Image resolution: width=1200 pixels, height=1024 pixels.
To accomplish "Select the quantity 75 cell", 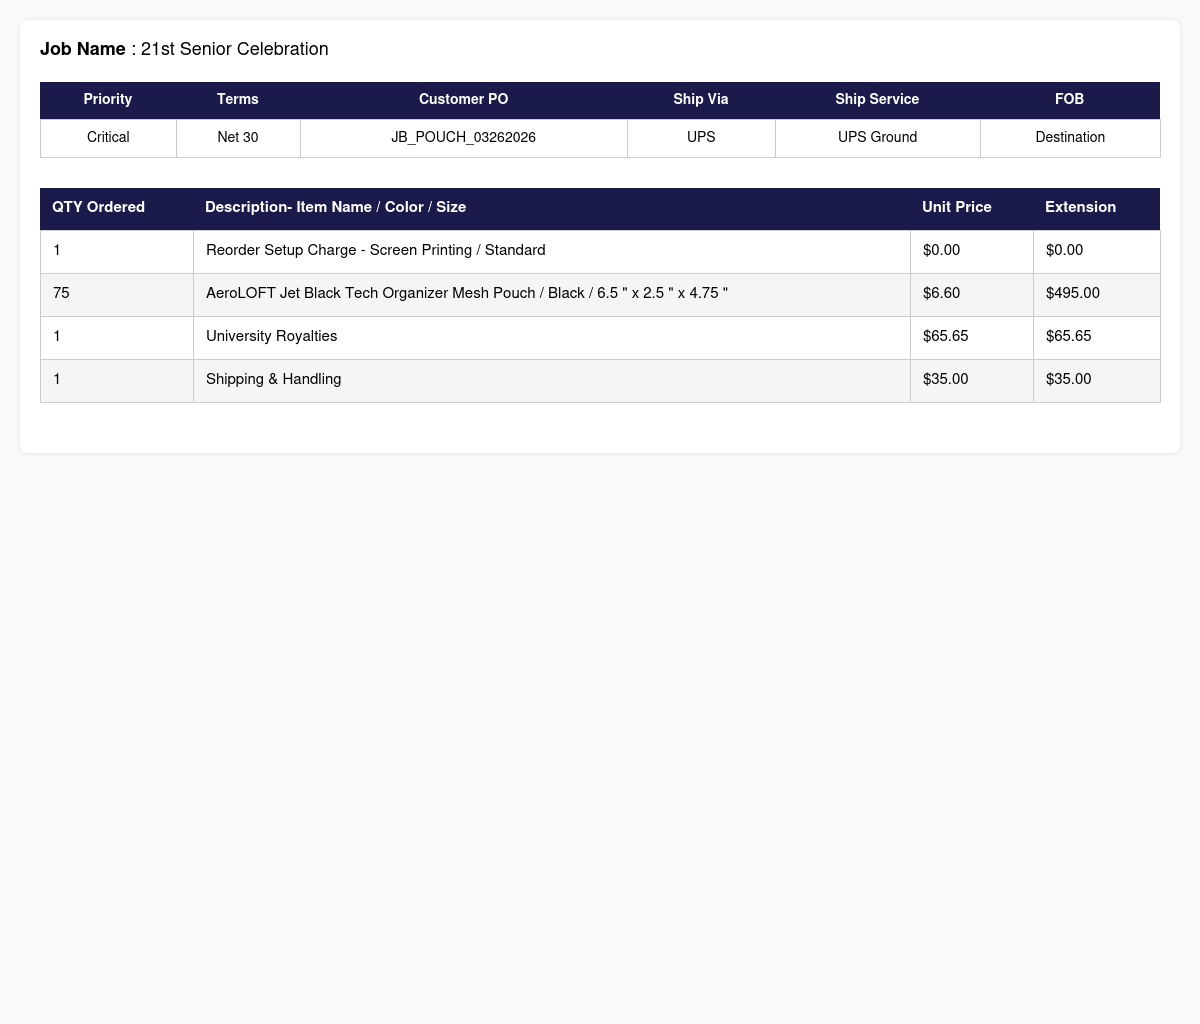I will coord(117,295).
